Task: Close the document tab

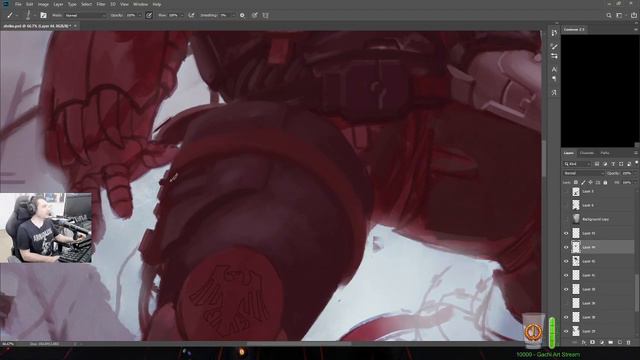Action: (x=76, y=26)
